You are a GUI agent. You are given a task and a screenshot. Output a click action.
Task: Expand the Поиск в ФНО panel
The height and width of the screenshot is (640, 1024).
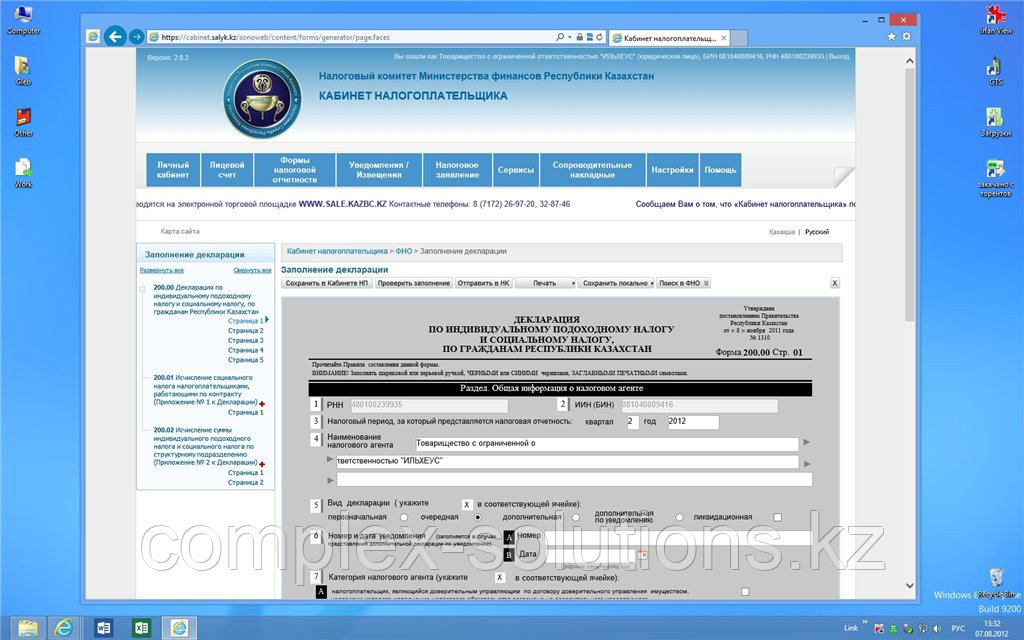coord(683,283)
